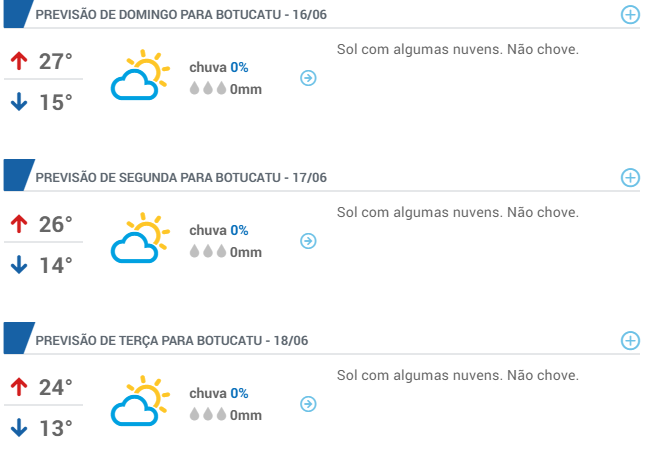
Task: Click Domingo's sun and cloud weather icon
Action: [140, 75]
